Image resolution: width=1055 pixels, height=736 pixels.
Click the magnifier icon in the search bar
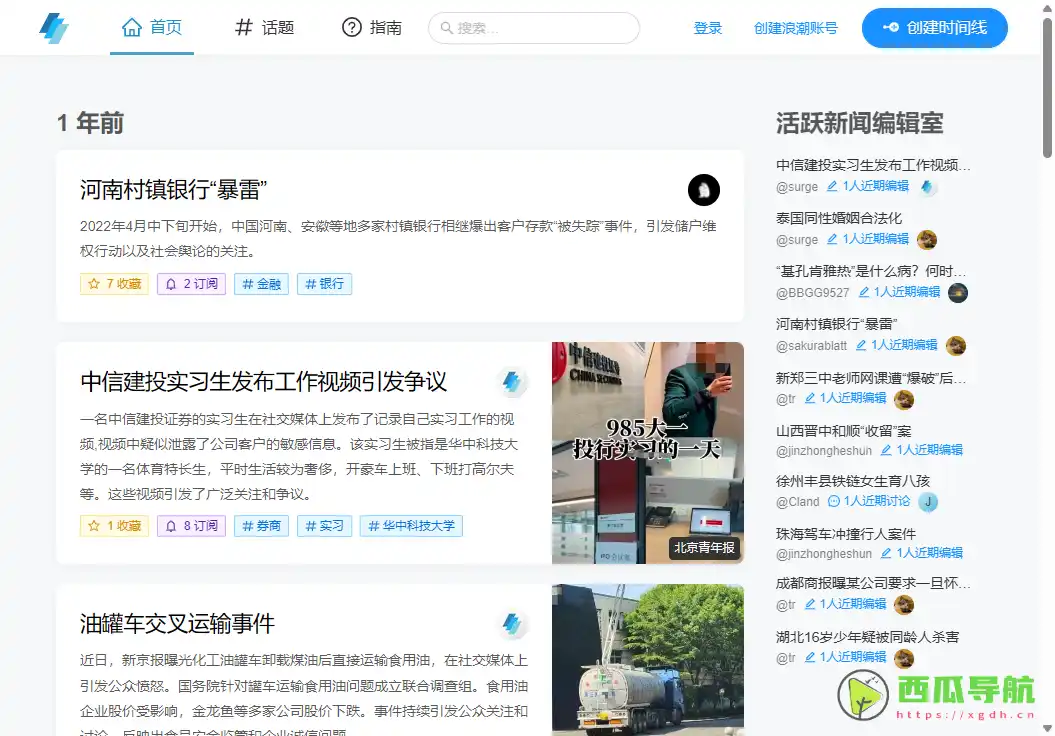446,28
